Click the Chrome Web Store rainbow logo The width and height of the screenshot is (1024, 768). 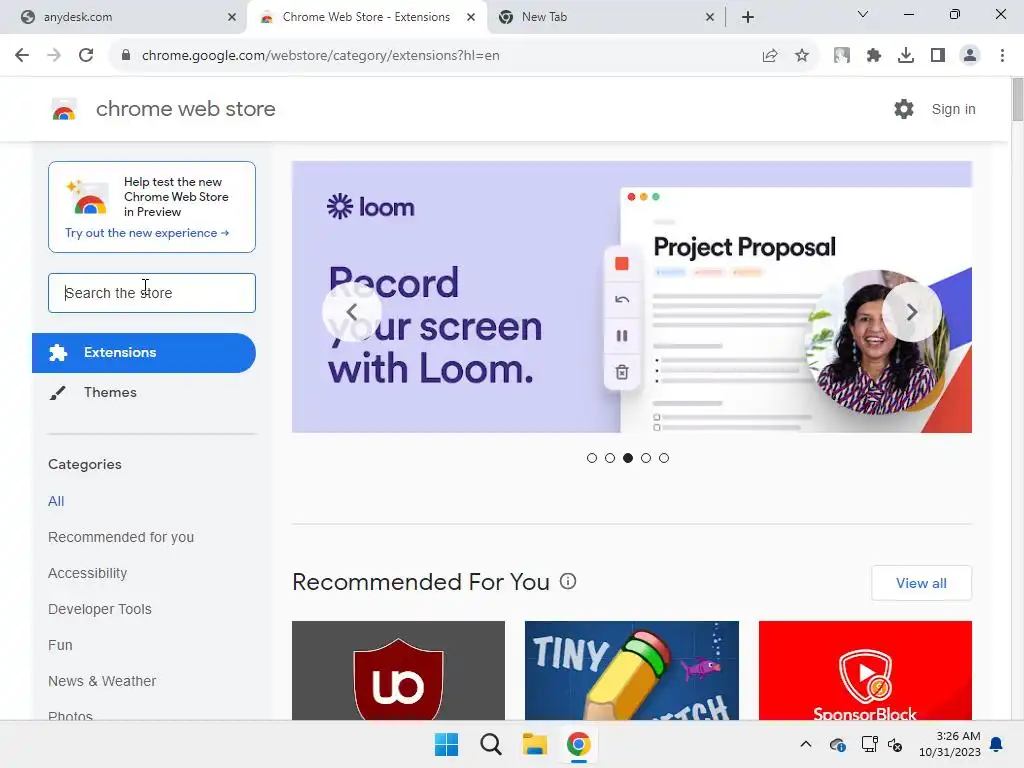pyautogui.click(x=64, y=110)
